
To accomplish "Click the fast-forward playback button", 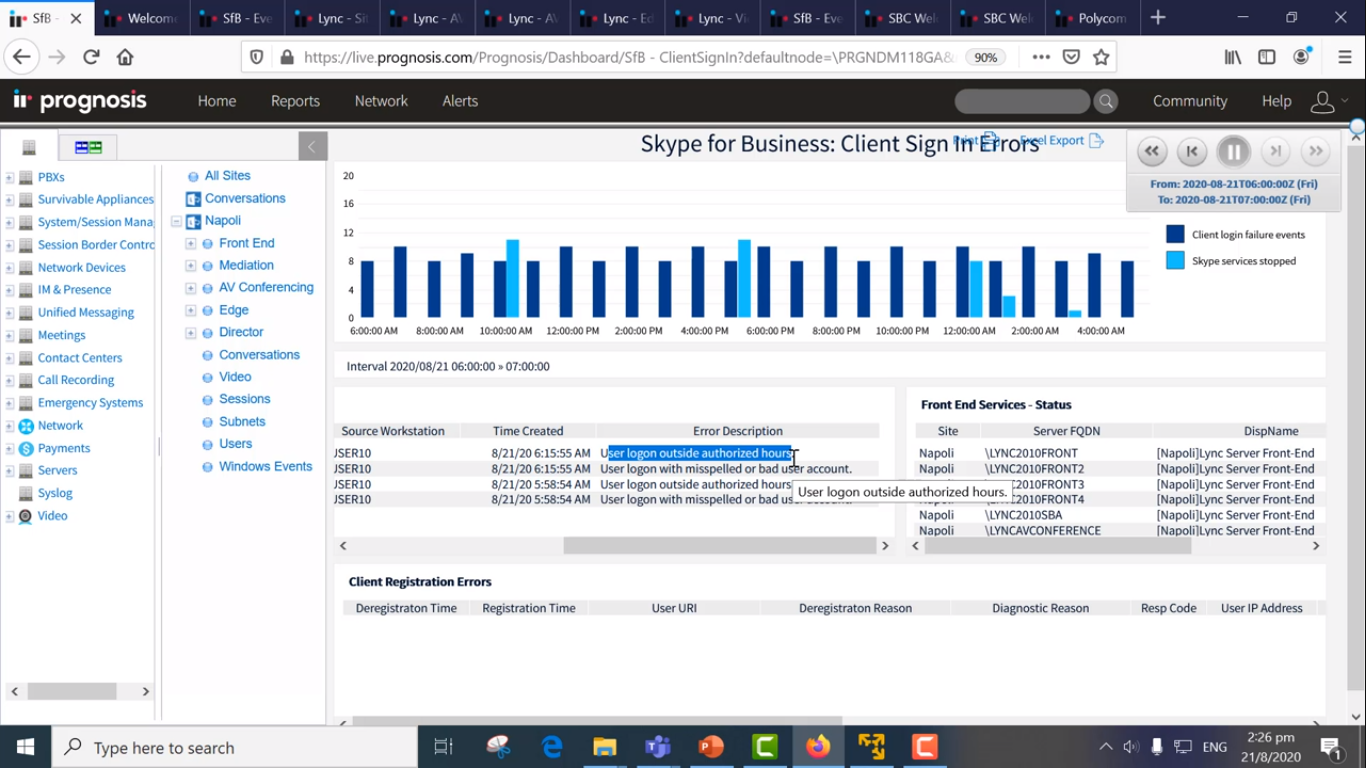I will (1316, 151).
